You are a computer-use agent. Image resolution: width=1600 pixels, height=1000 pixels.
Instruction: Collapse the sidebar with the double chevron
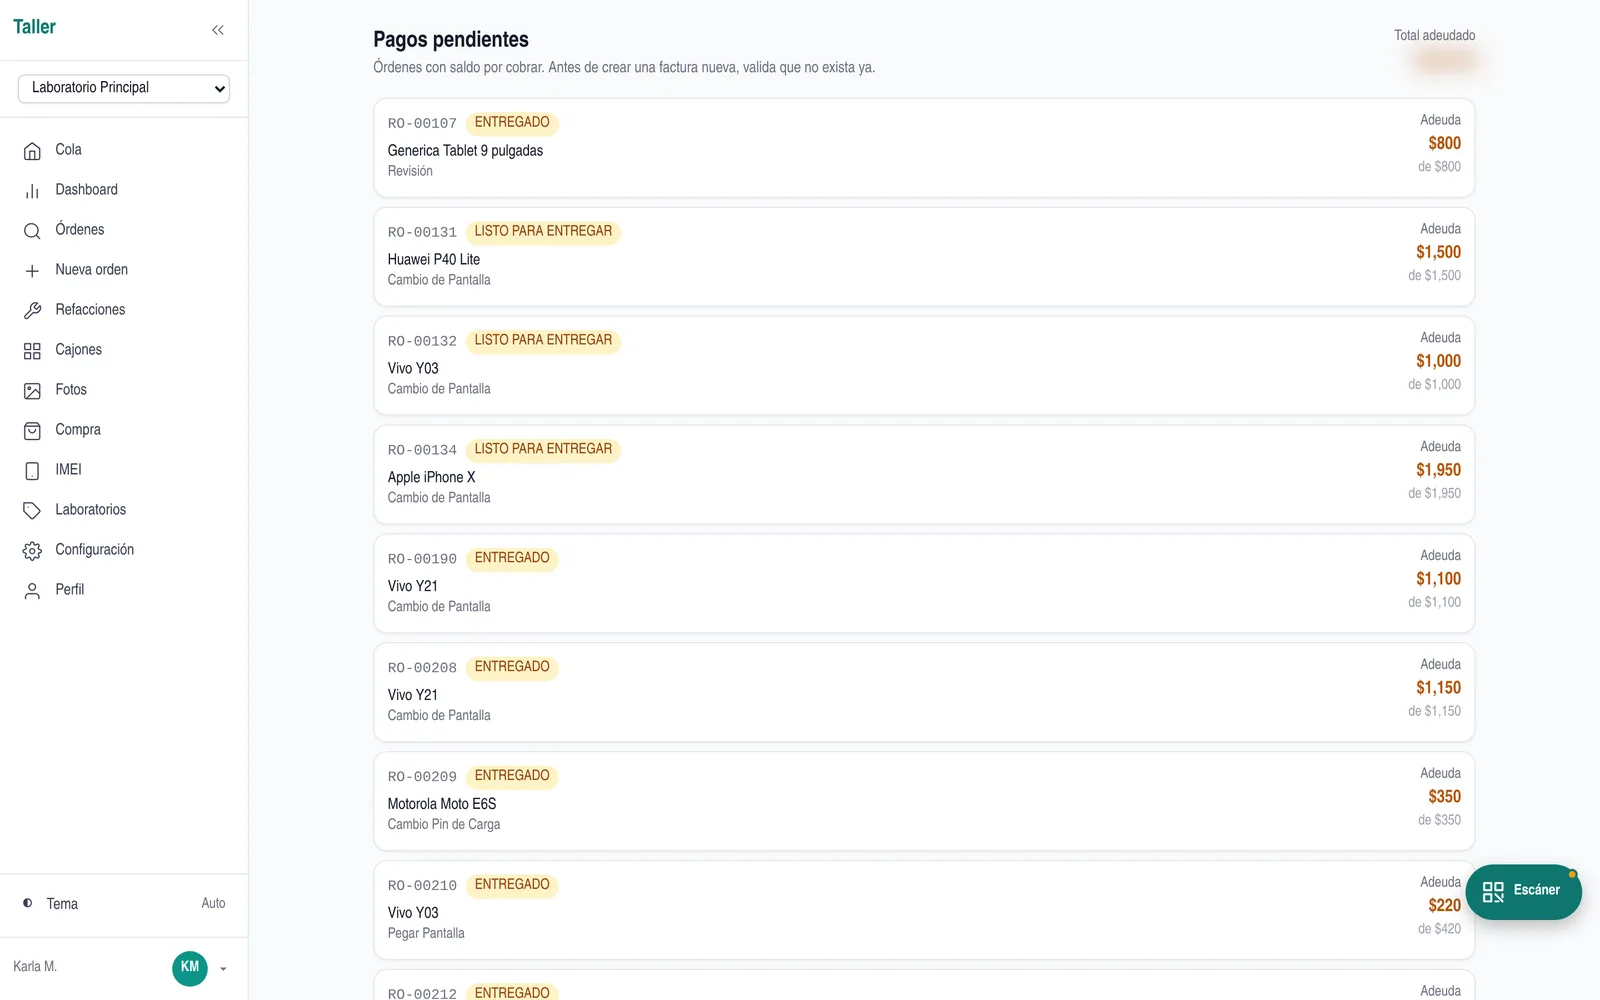[218, 30]
